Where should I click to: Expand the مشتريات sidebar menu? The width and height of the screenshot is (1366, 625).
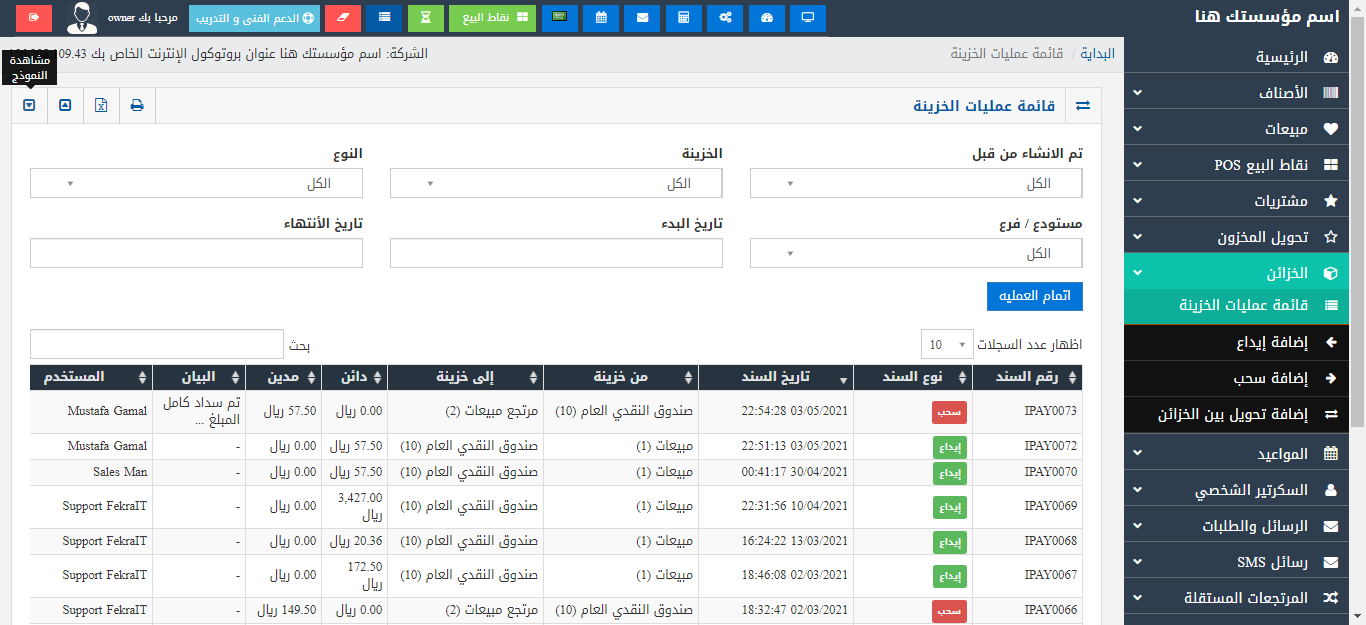(1244, 201)
